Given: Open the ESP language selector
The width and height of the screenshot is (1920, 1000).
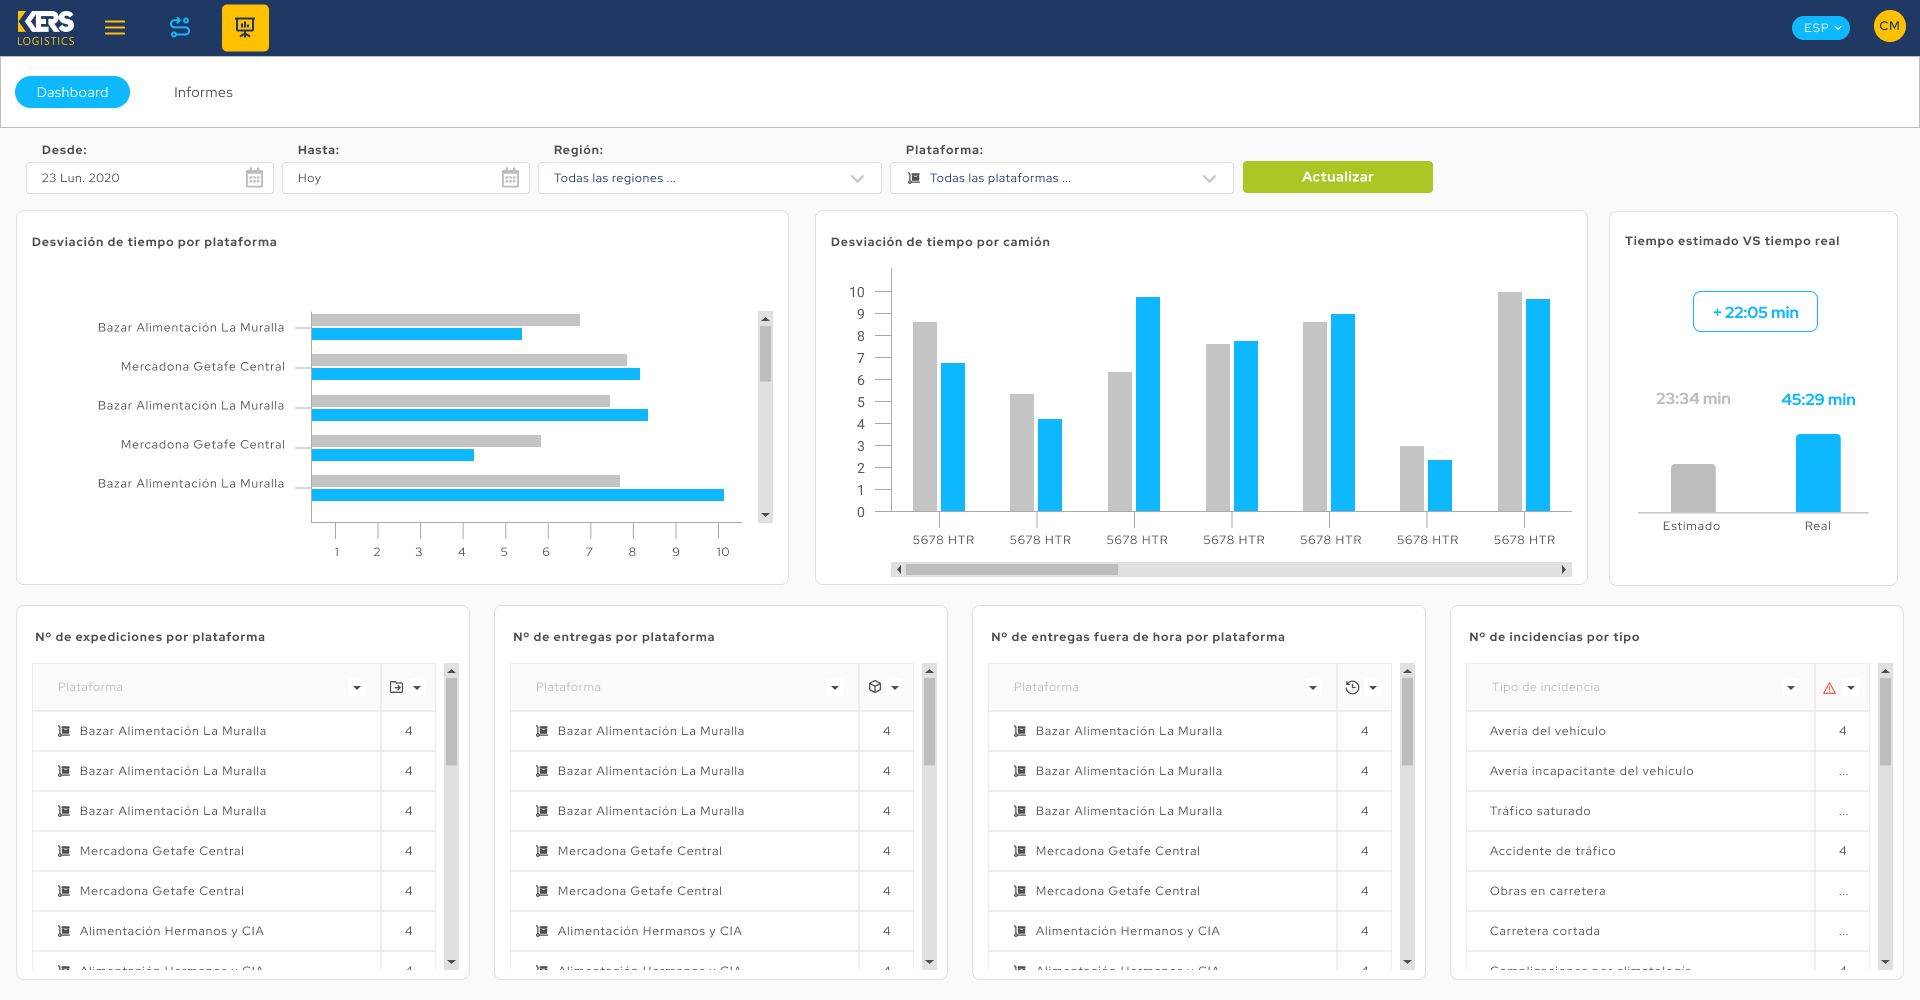Looking at the screenshot, I should coord(1820,28).
